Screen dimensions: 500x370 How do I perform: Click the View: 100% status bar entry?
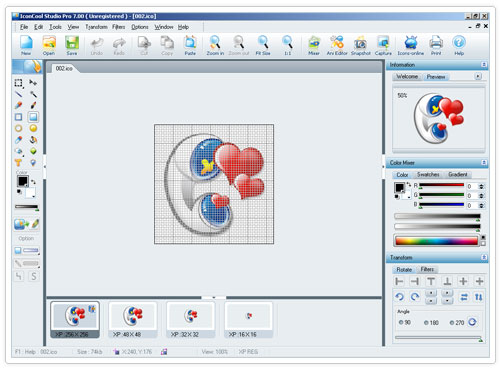[215, 352]
